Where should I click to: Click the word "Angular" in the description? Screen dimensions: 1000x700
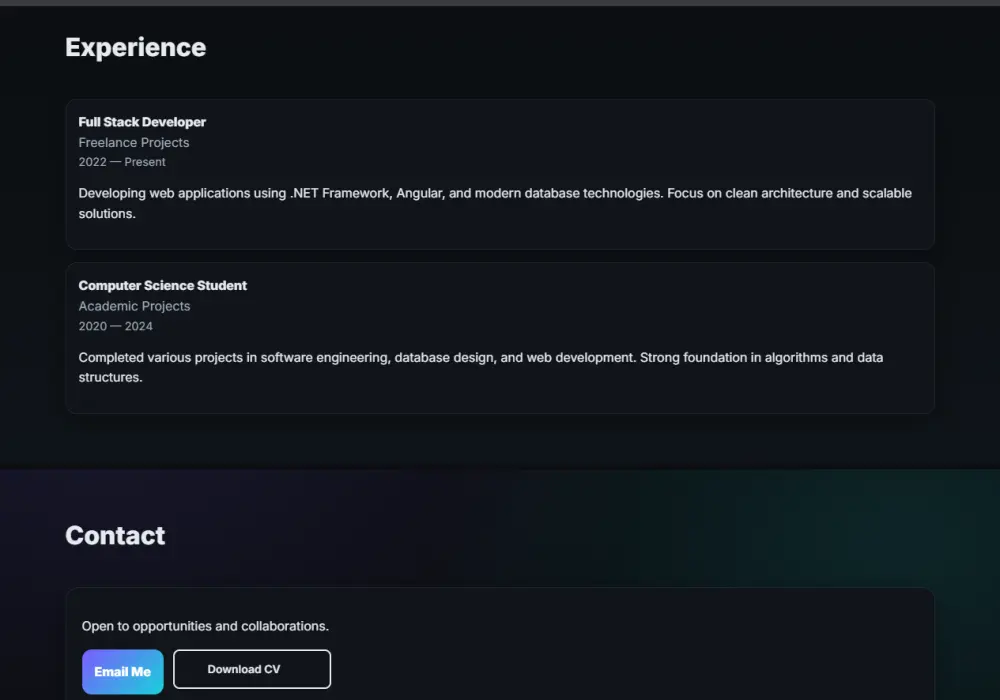tap(419, 194)
